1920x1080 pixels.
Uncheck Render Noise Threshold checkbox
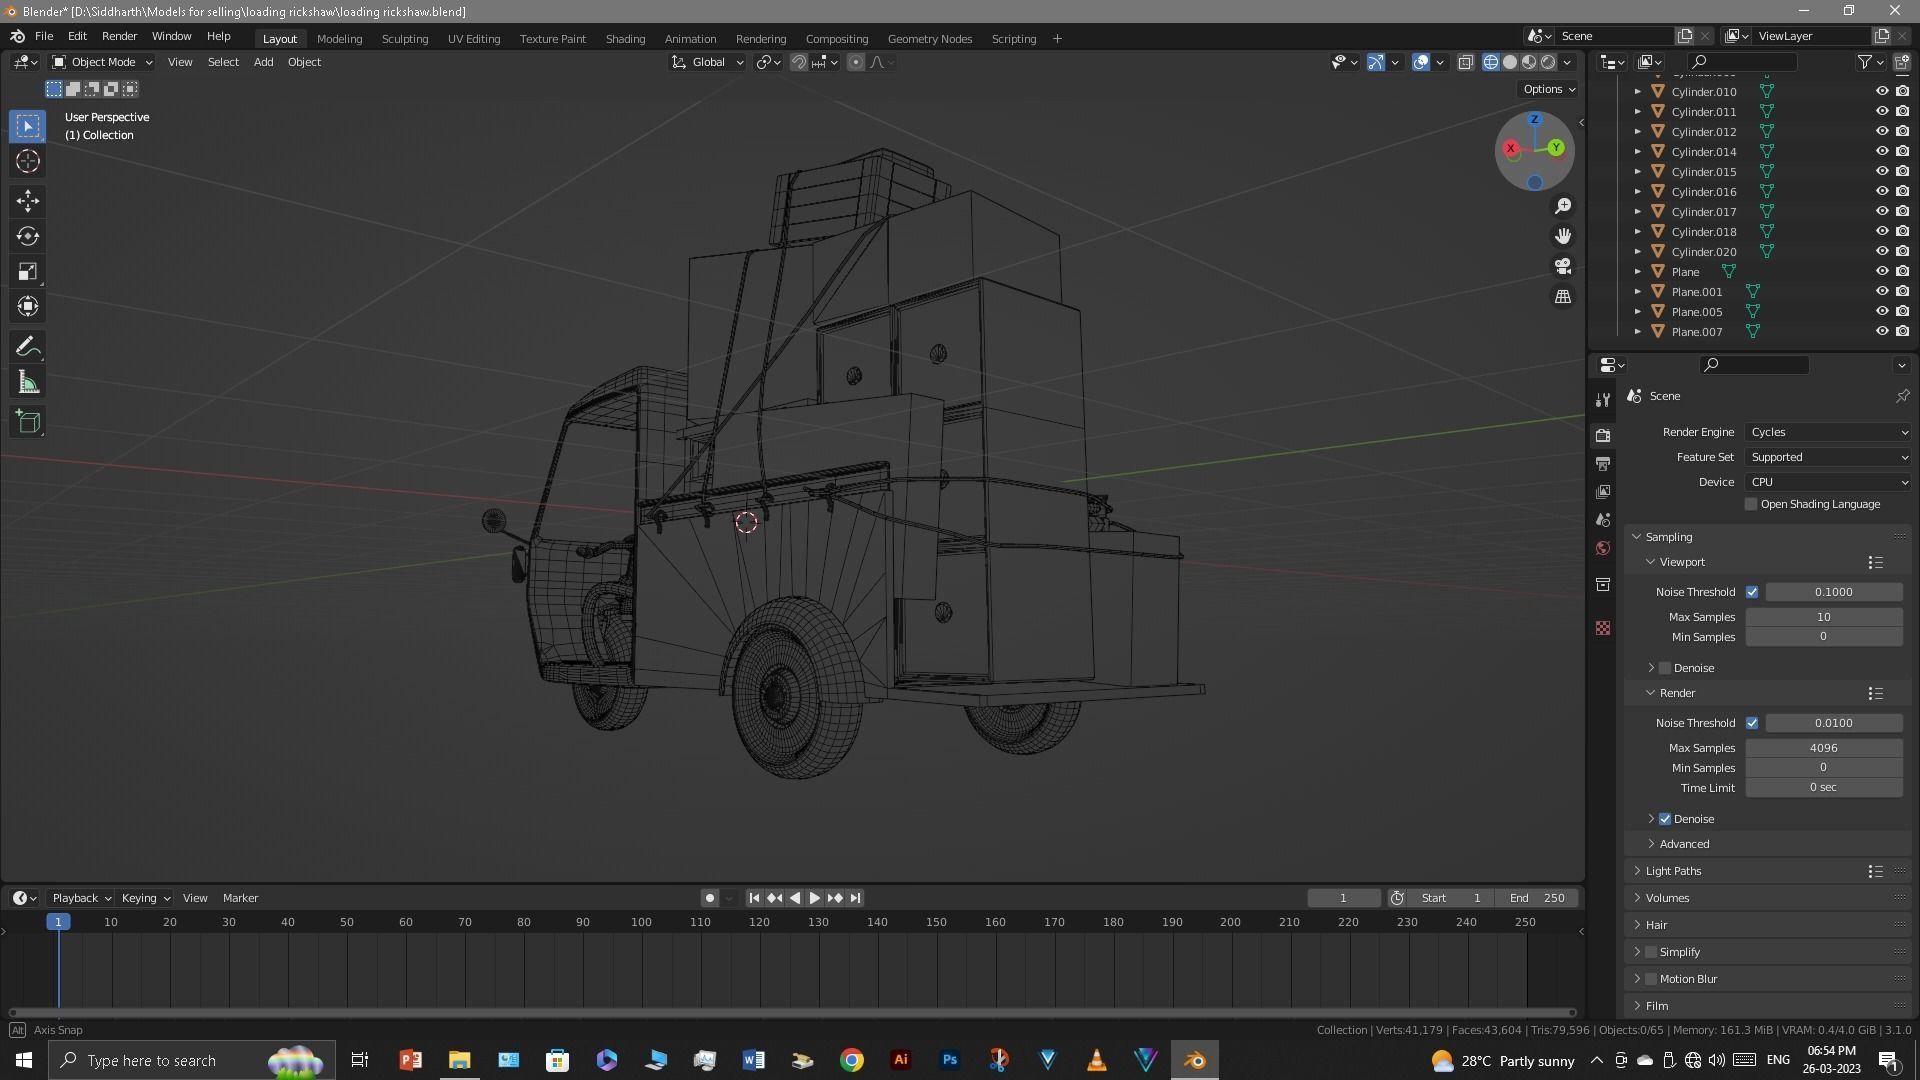1751,723
